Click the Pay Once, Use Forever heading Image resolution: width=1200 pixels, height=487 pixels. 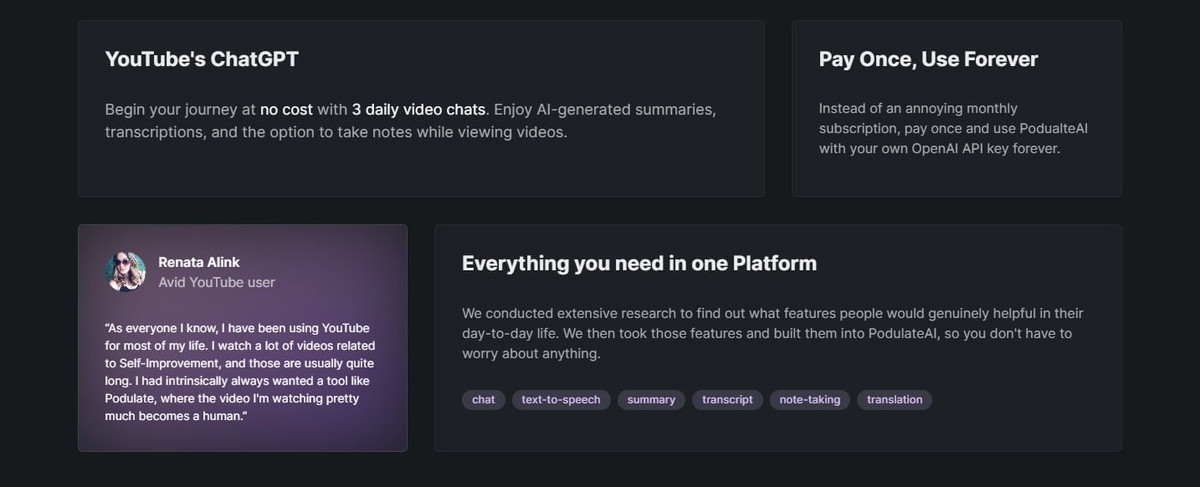pos(928,59)
